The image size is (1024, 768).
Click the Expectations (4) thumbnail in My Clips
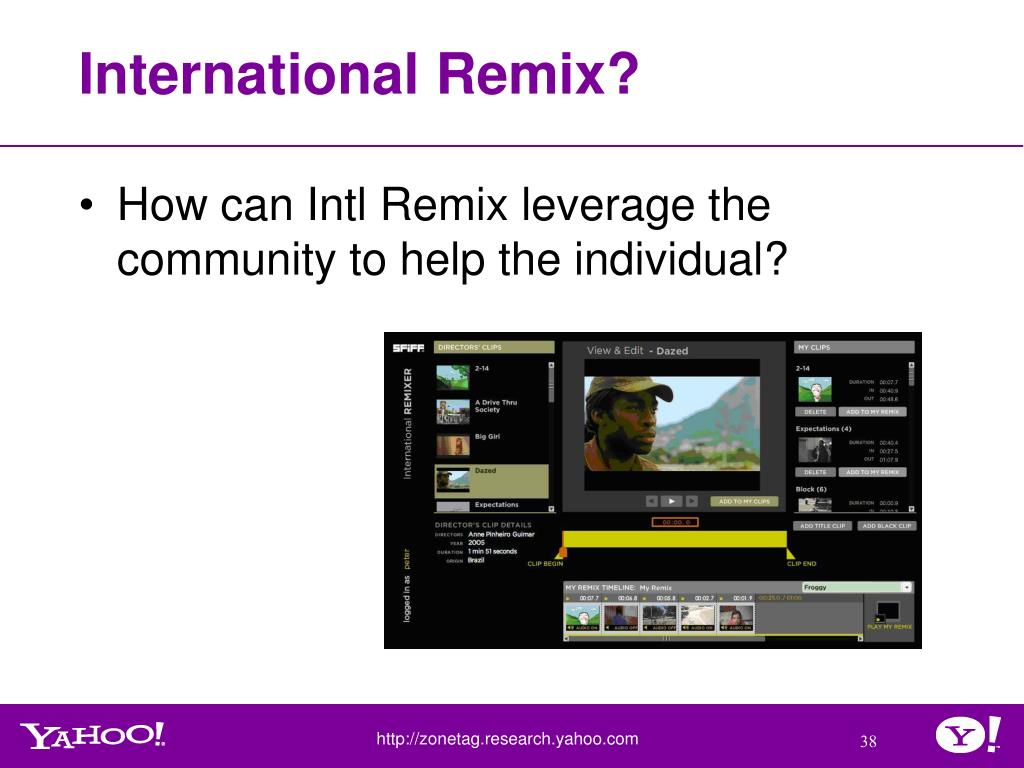(814, 450)
